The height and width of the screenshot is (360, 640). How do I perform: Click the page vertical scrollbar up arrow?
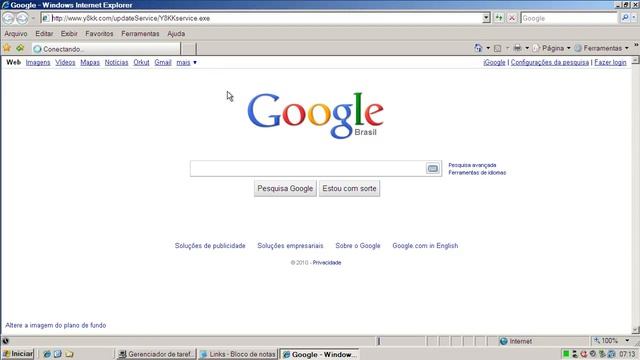pos(636,60)
